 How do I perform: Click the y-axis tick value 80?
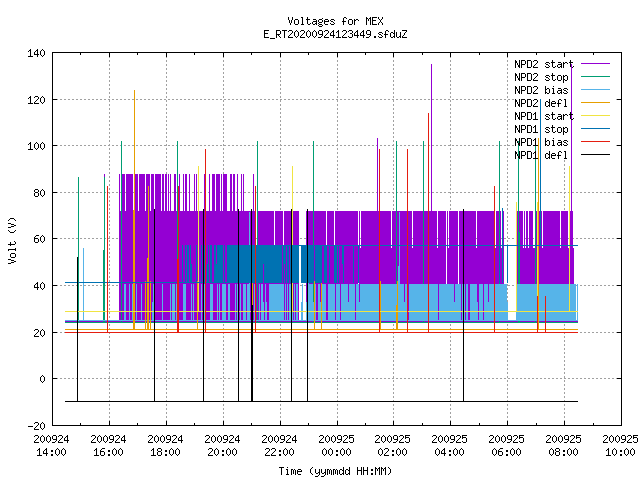tap(40, 193)
